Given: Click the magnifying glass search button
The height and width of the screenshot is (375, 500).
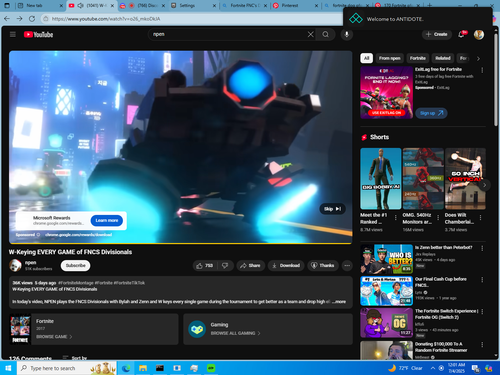Looking at the screenshot, I should [x=326, y=34].
